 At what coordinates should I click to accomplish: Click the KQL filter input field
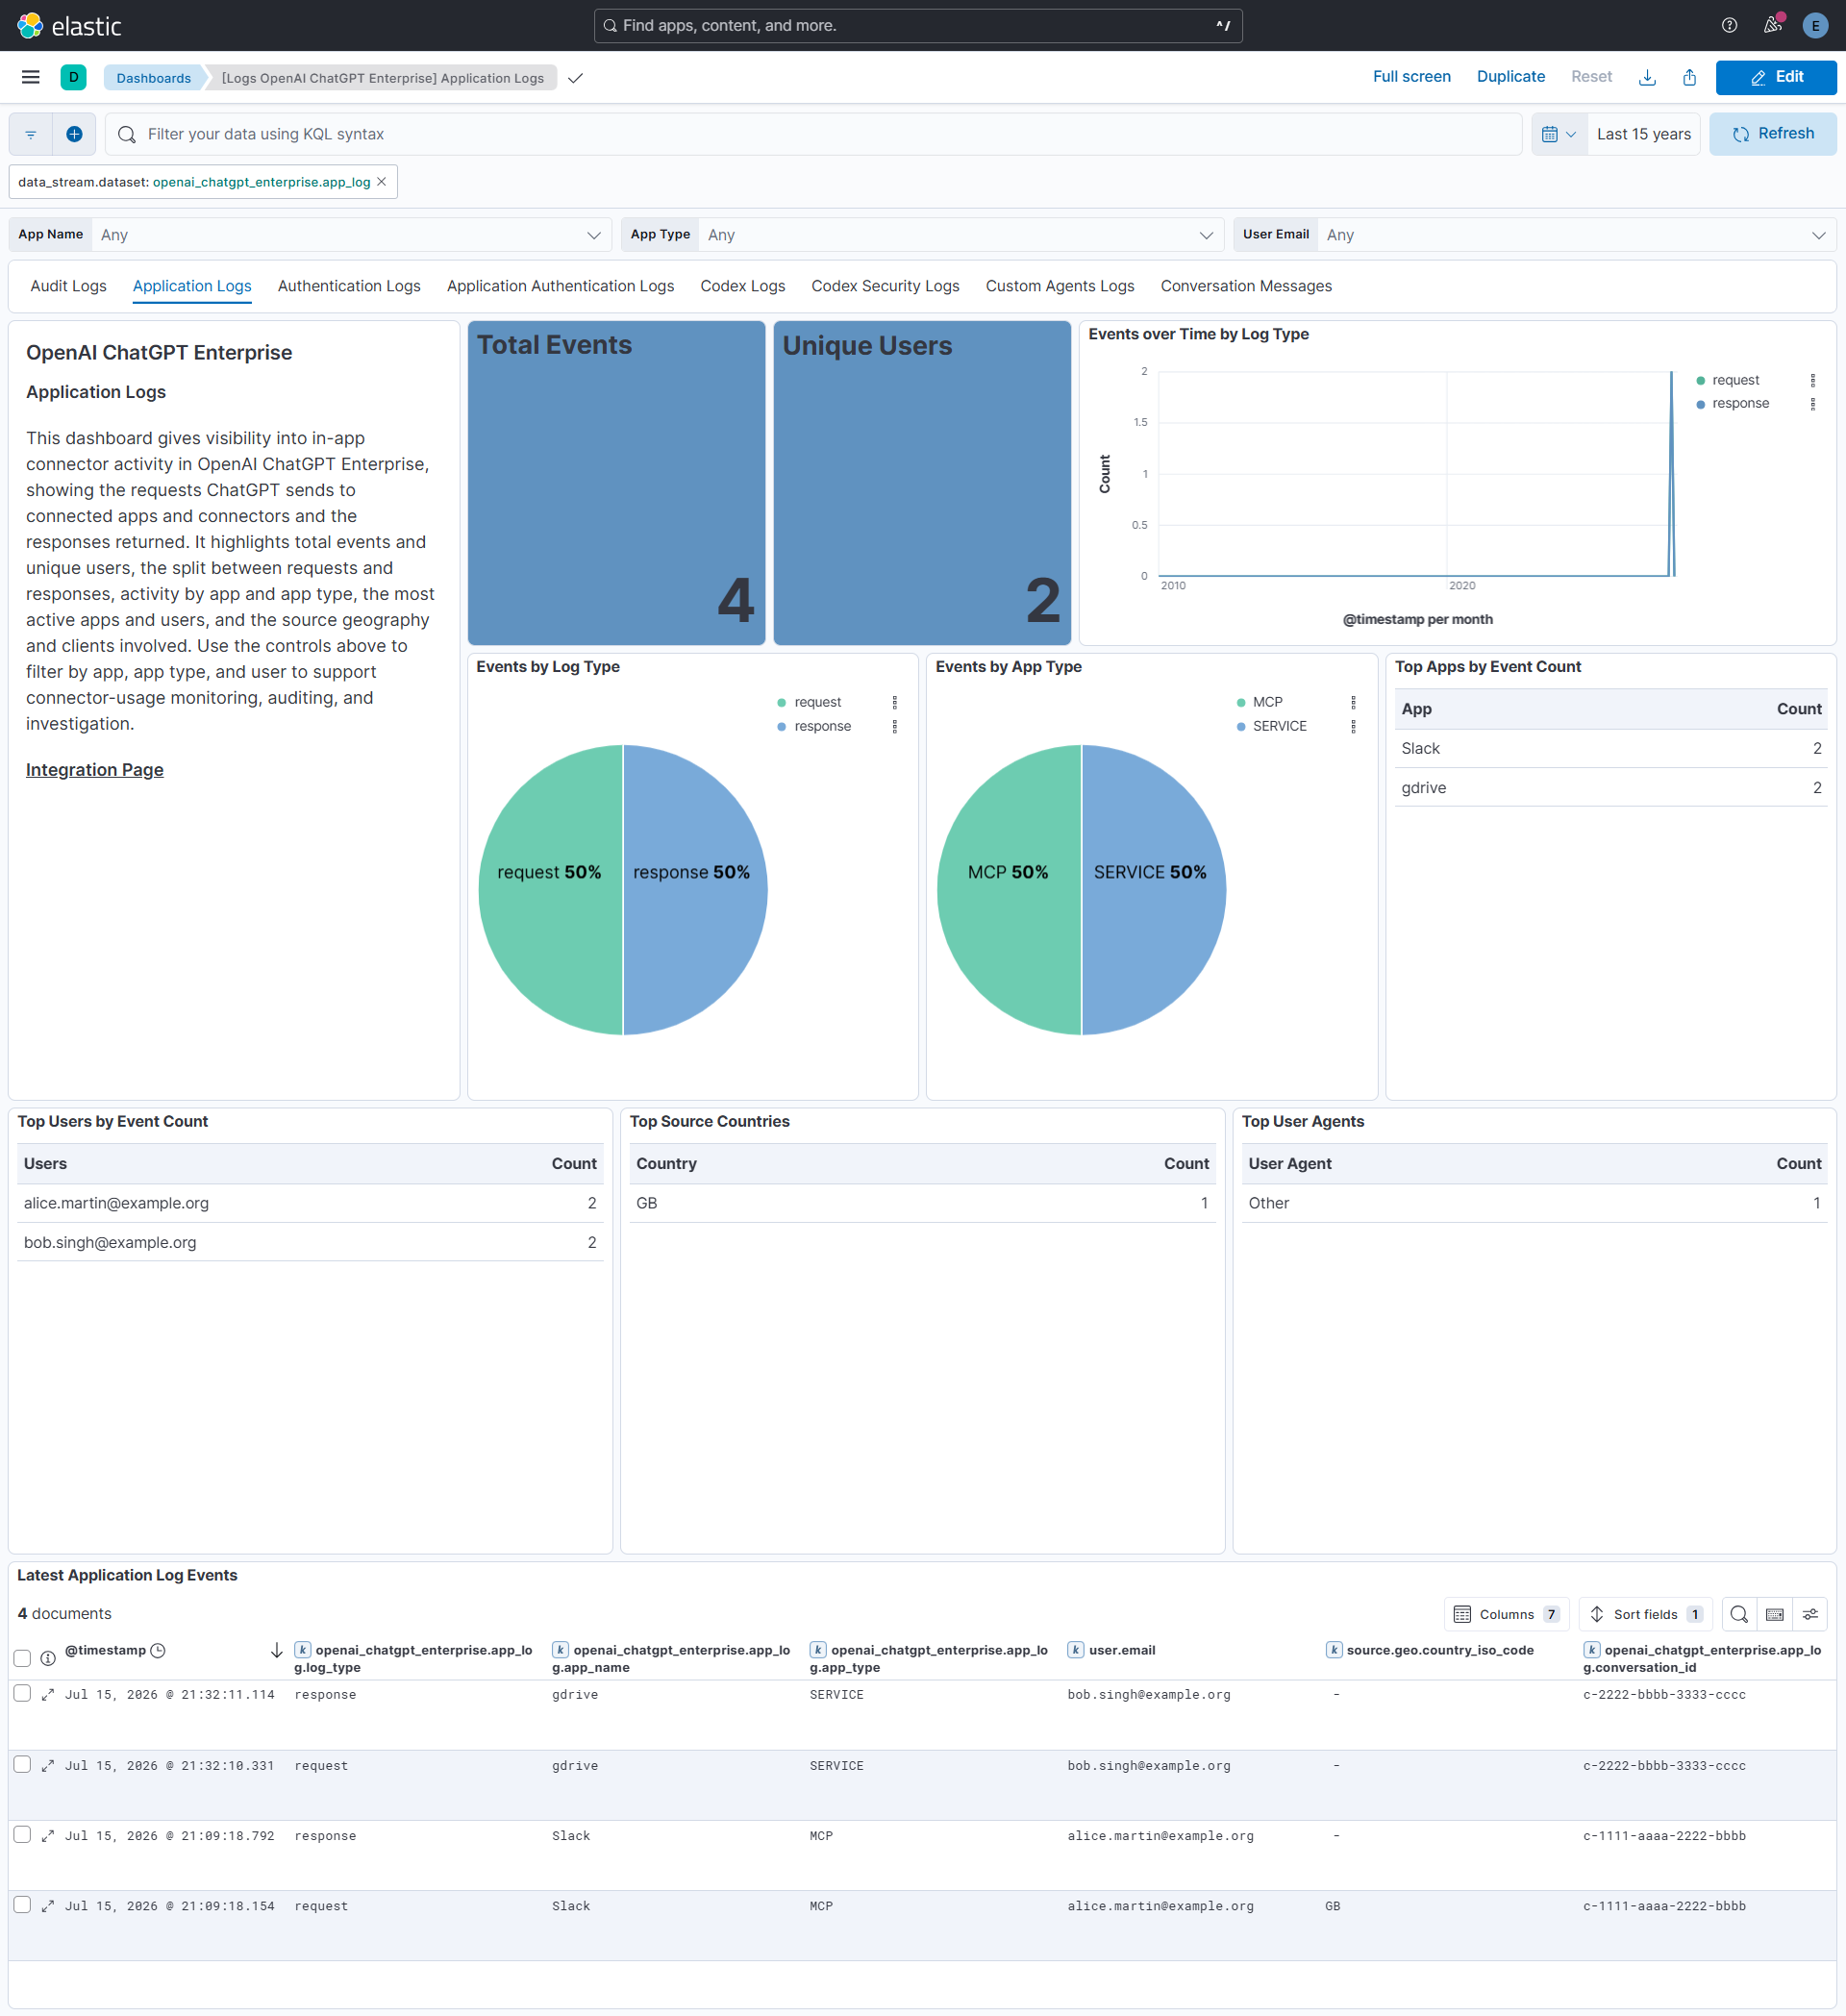click(813, 134)
